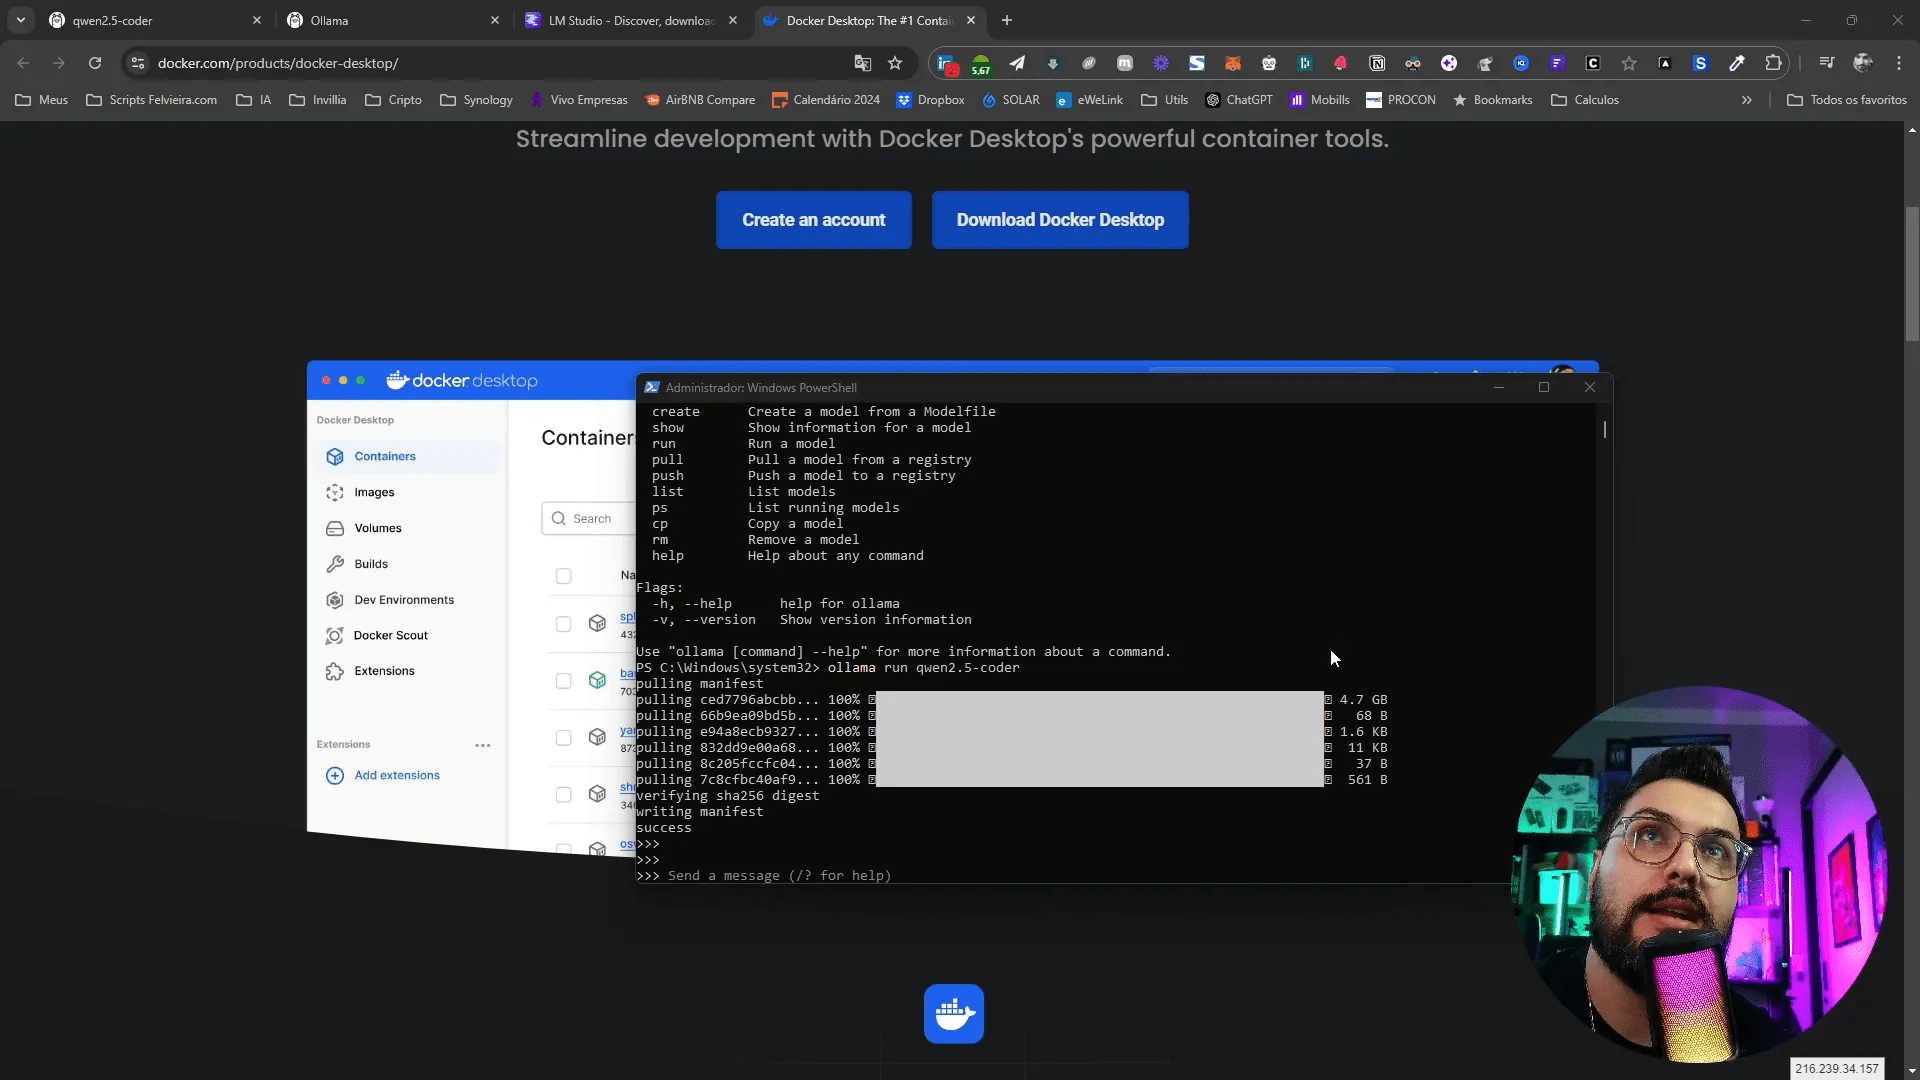Bookmark this page with the star icon
Screen dimensions: 1920x1080
tap(895, 63)
